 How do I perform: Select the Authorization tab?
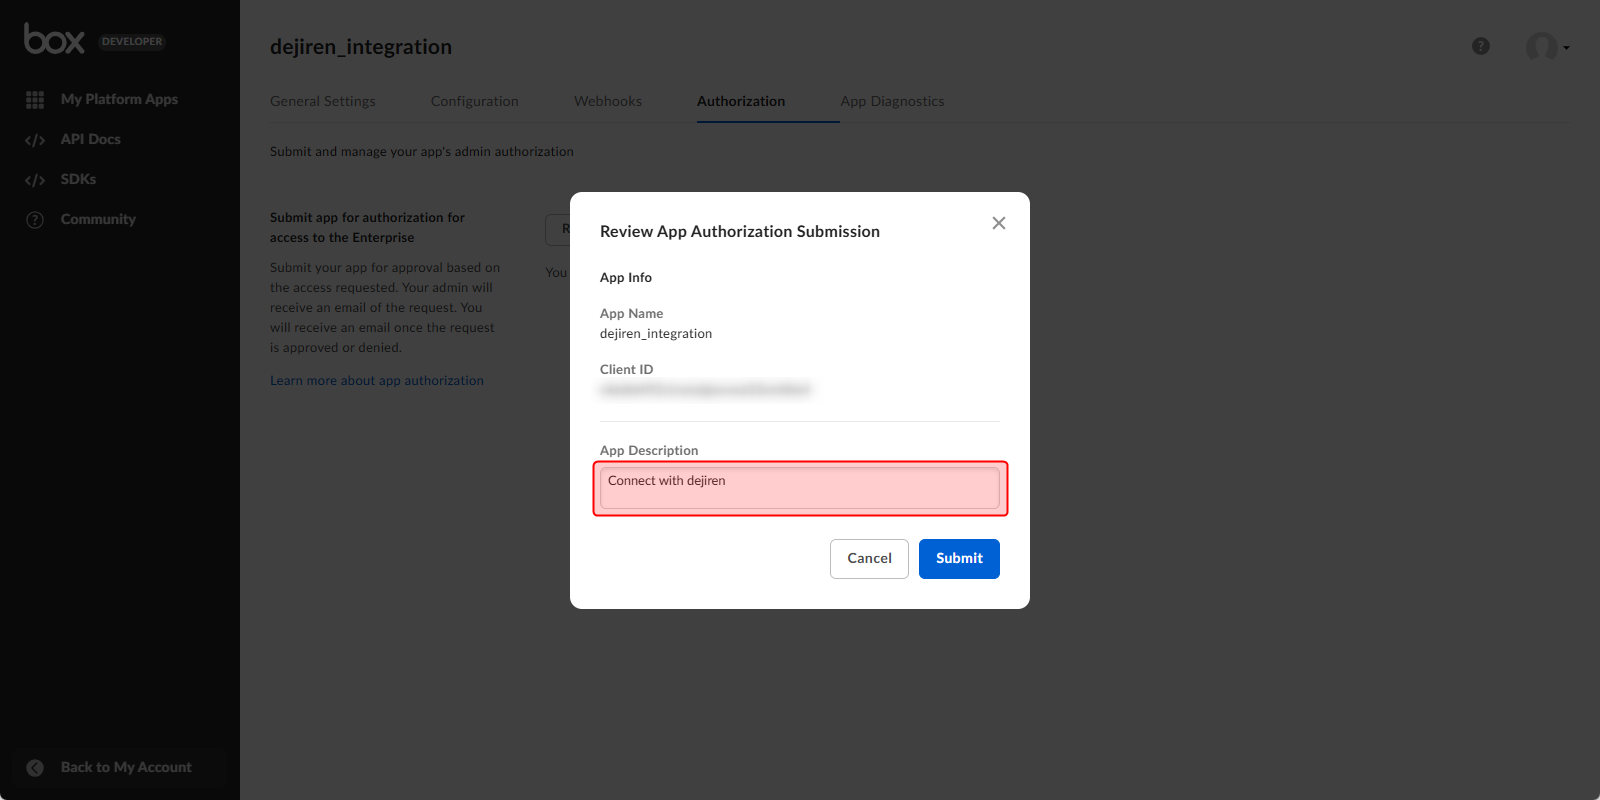coord(741,101)
